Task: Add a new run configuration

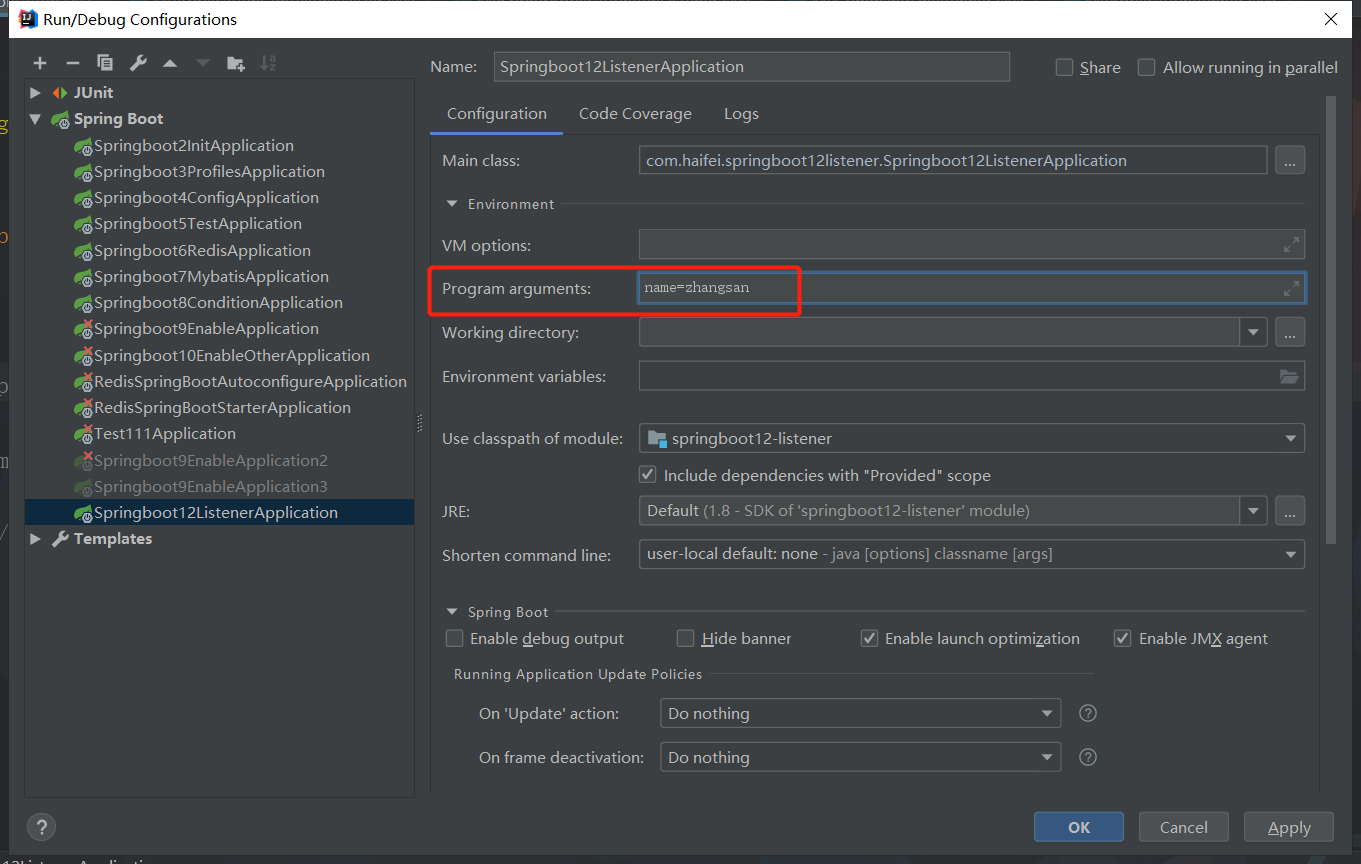Action: point(40,63)
